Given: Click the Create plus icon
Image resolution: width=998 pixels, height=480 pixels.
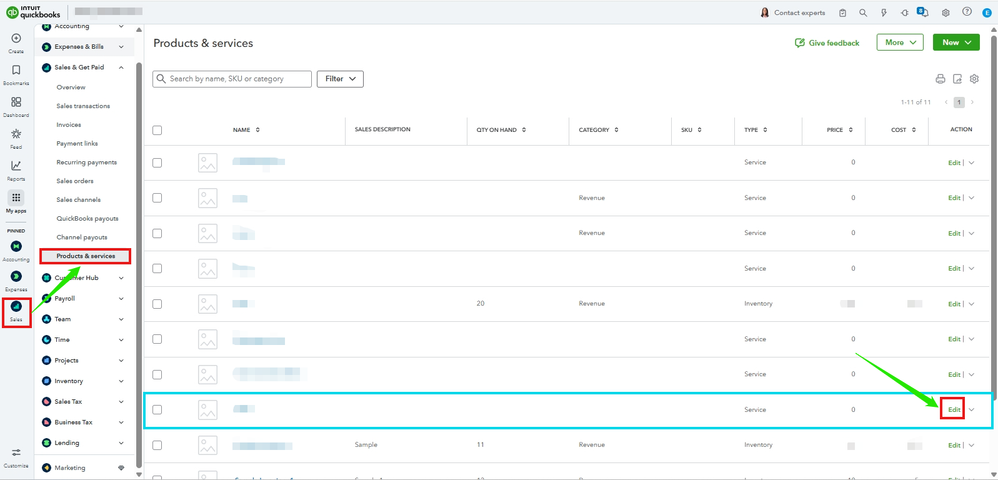Looking at the screenshot, I should pos(16,38).
